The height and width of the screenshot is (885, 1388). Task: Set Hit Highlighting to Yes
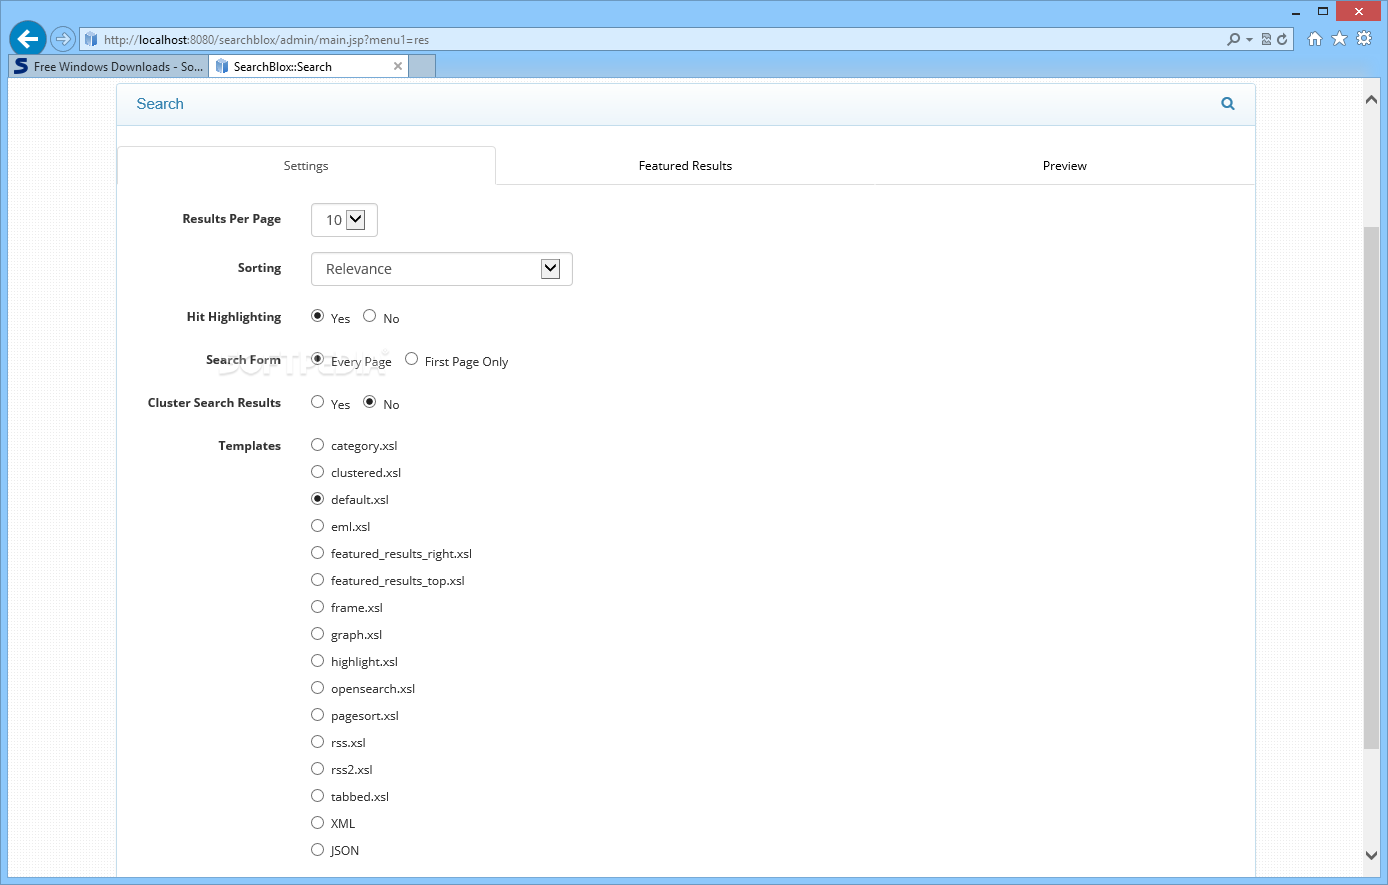point(317,316)
